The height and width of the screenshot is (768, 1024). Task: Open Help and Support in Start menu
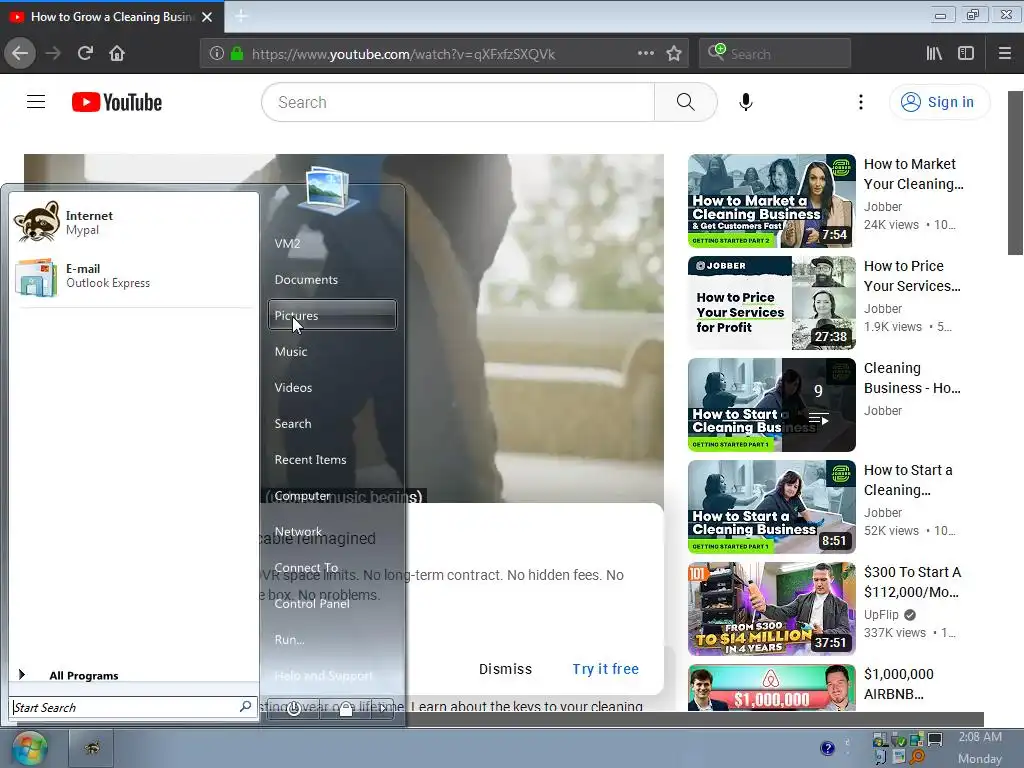coord(331,675)
